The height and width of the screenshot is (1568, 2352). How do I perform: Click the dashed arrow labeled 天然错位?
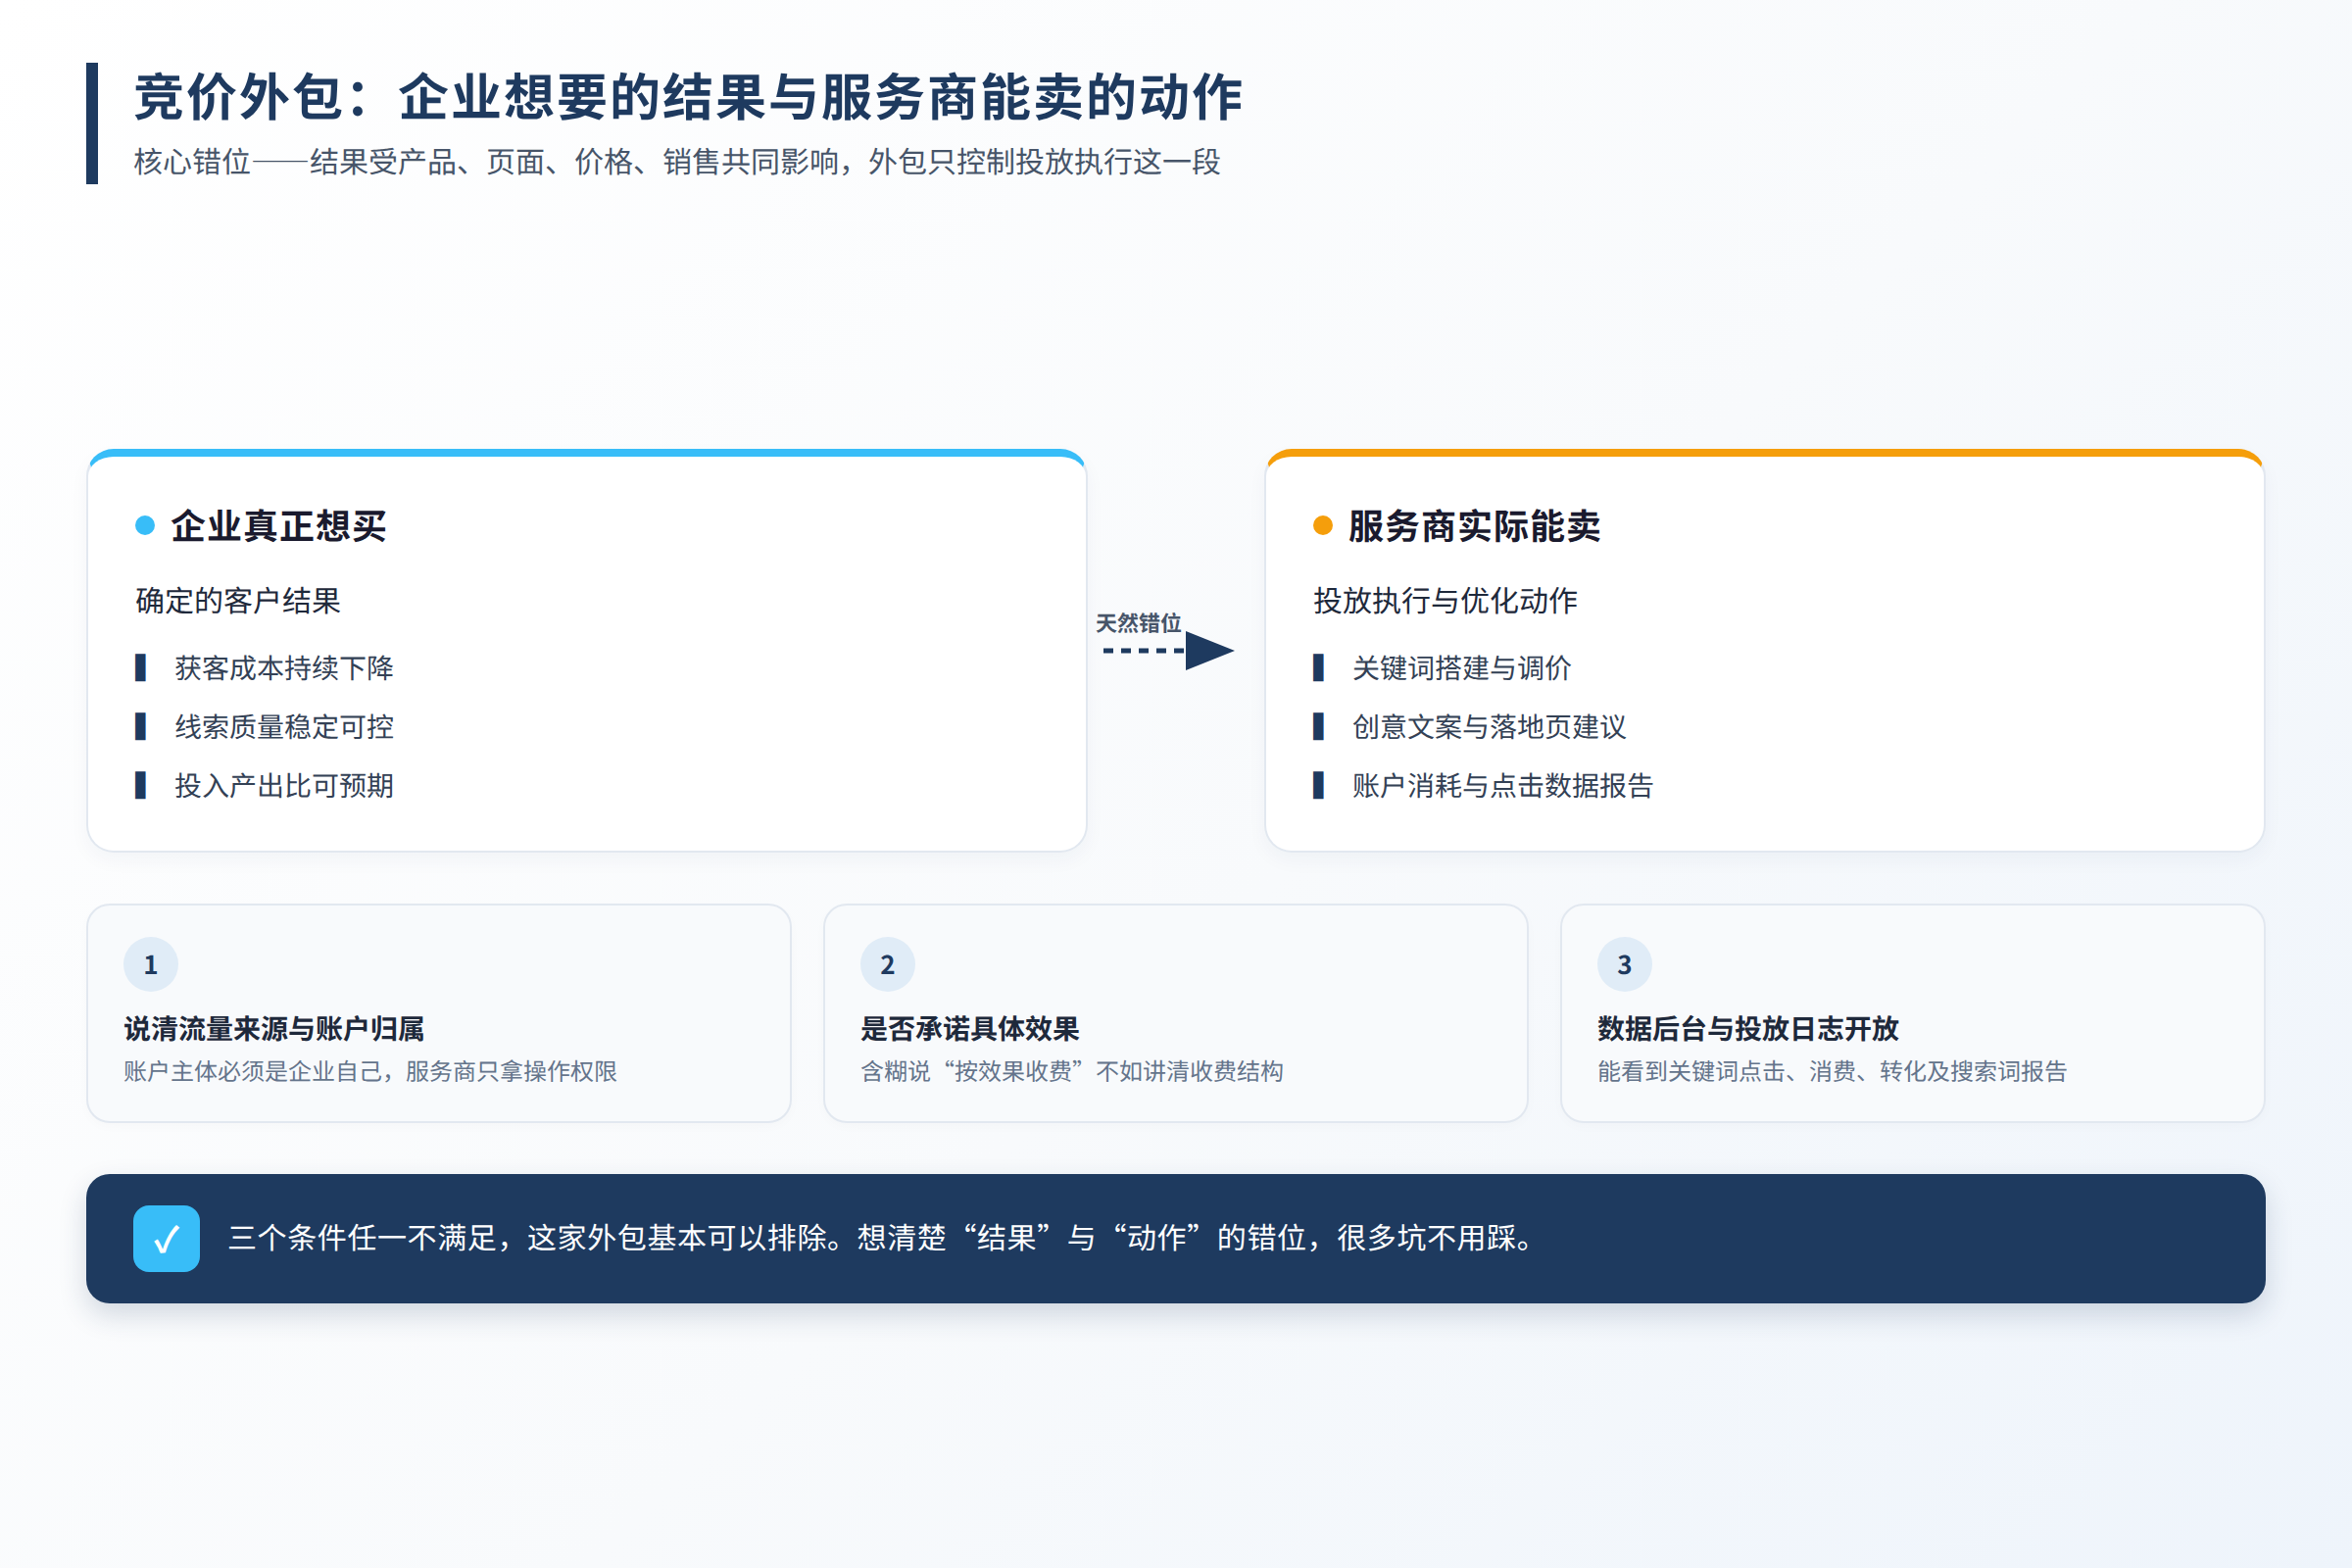tap(1168, 651)
